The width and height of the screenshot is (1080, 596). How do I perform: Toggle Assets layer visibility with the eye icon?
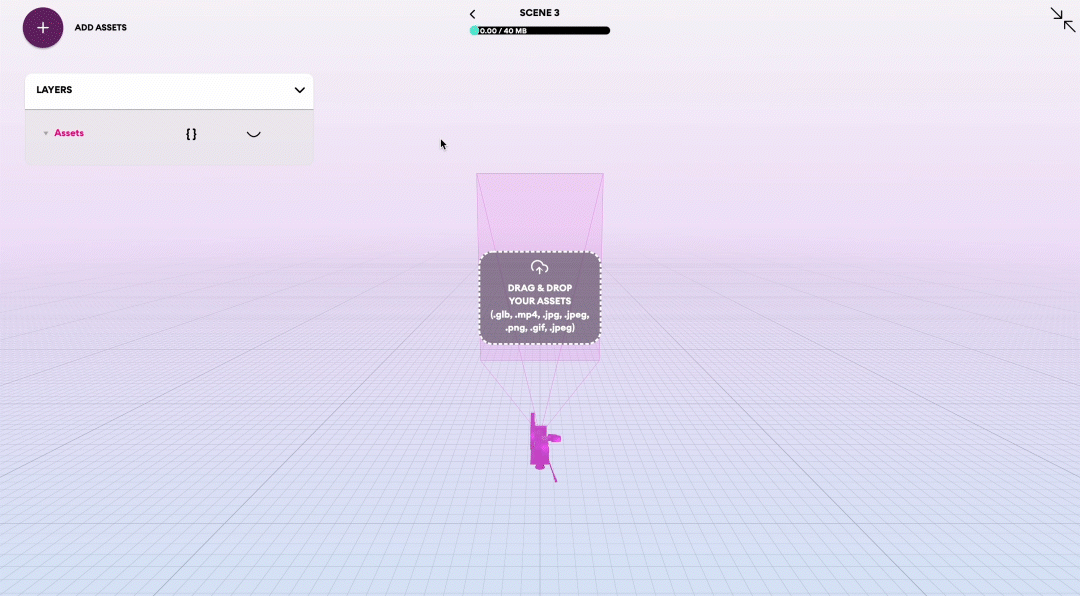254,134
